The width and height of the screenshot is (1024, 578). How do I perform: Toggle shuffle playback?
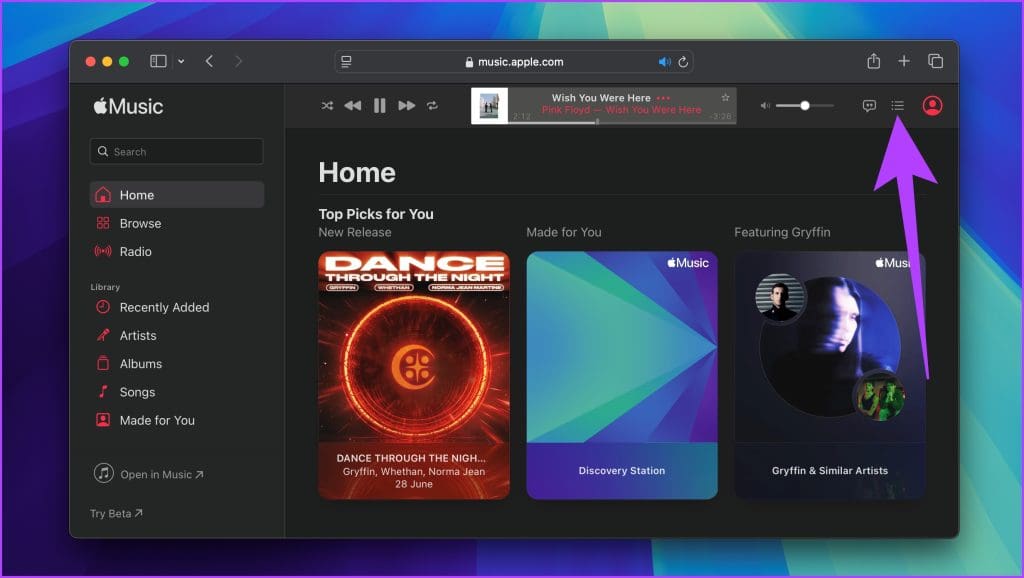tap(327, 105)
